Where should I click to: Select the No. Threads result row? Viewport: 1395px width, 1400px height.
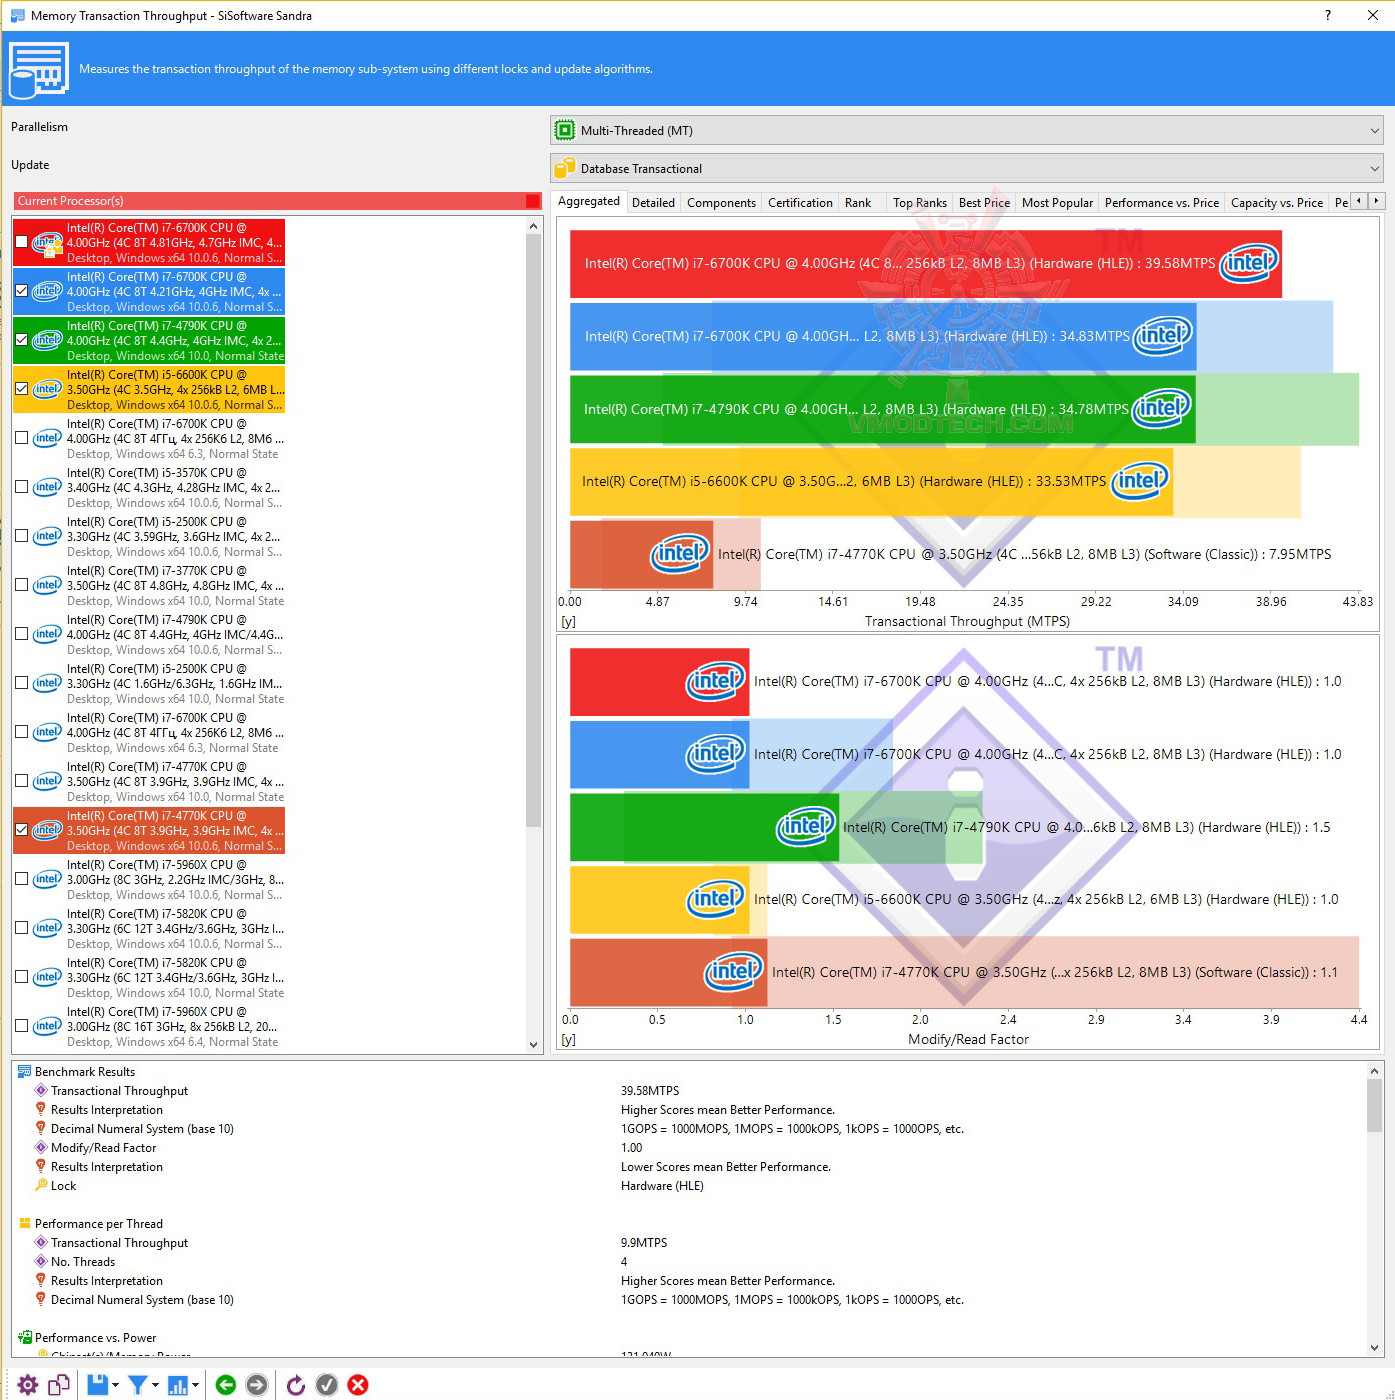click(690, 1261)
